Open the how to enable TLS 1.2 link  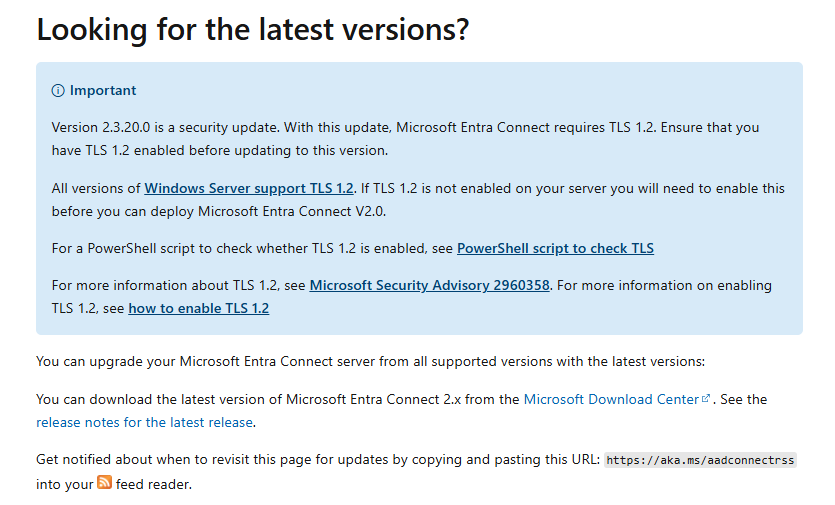199,308
